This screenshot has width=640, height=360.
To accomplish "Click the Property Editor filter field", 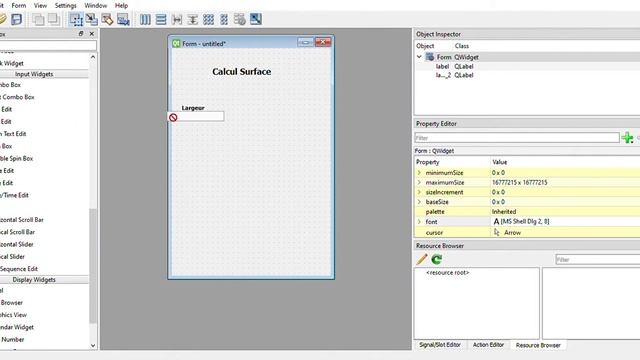I will [x=517, y=138].
